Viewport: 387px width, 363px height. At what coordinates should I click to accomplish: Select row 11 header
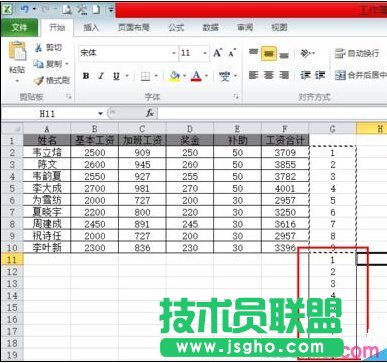12,259
